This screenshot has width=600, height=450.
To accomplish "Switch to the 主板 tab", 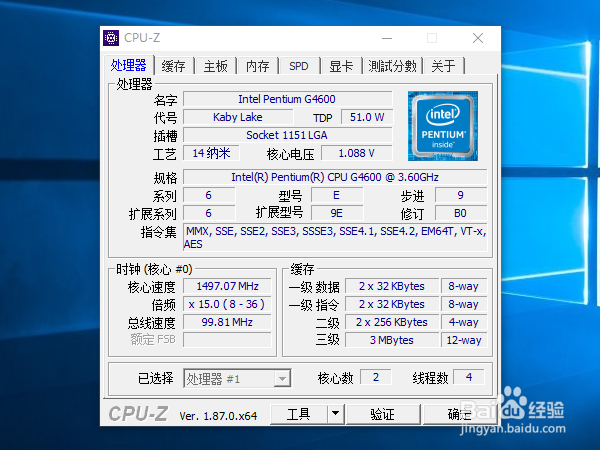I will click(215, 66).
